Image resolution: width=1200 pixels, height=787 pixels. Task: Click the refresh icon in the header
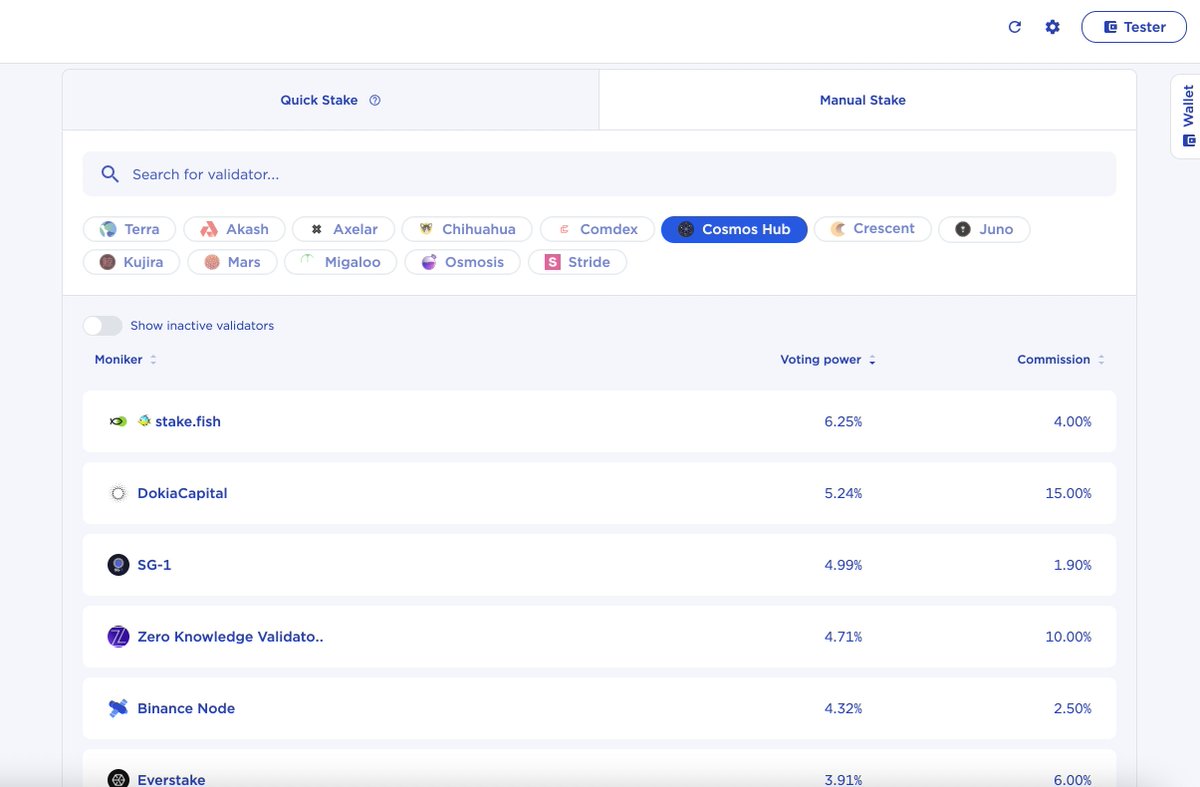tap(1014, 27)
